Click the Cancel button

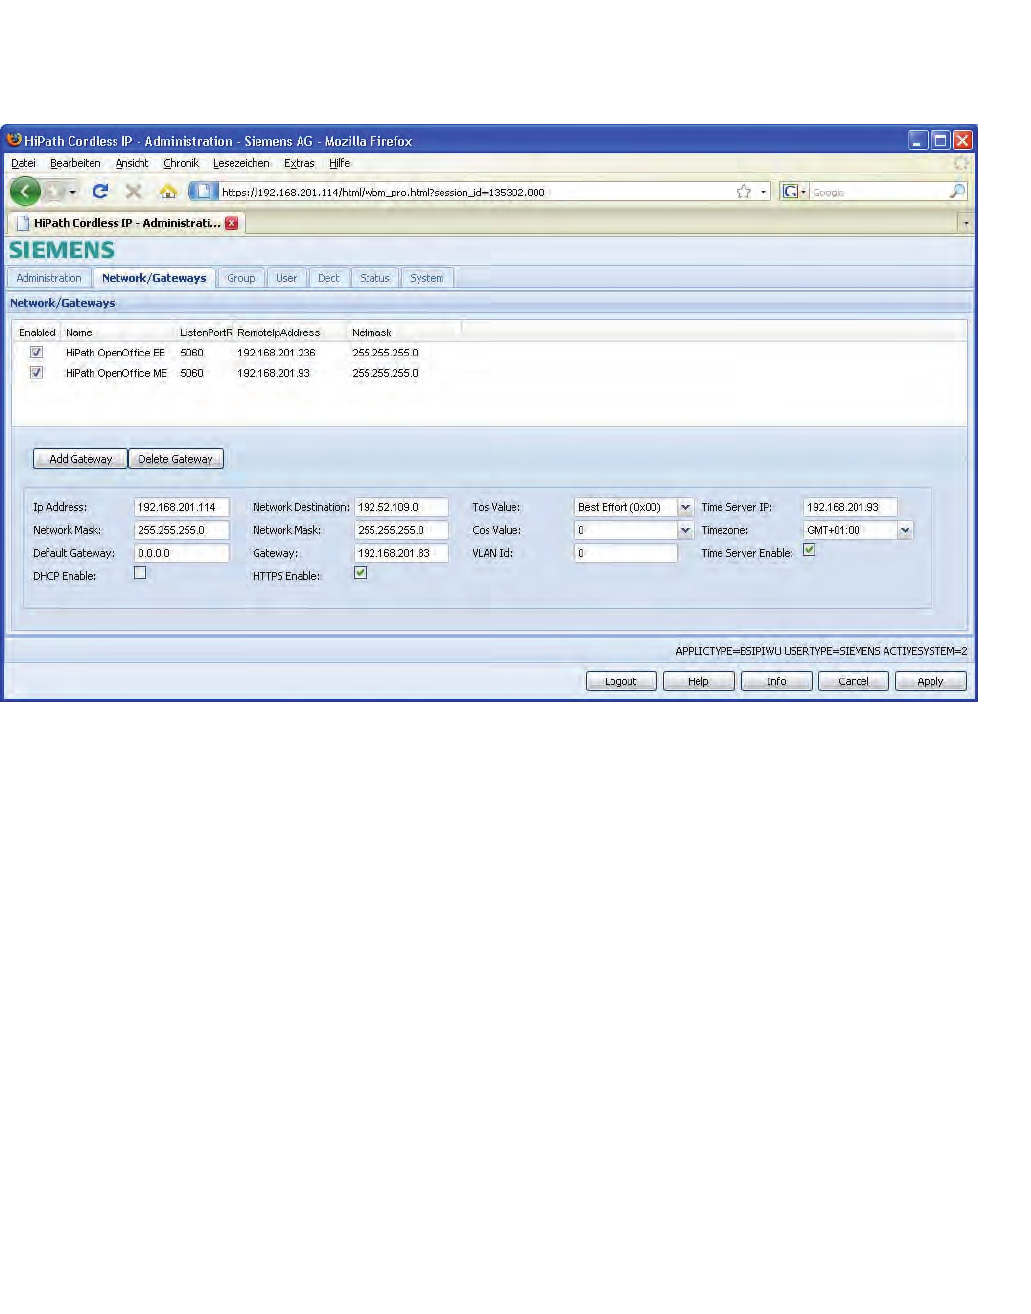pyautogui.click(x=853, y=681)
